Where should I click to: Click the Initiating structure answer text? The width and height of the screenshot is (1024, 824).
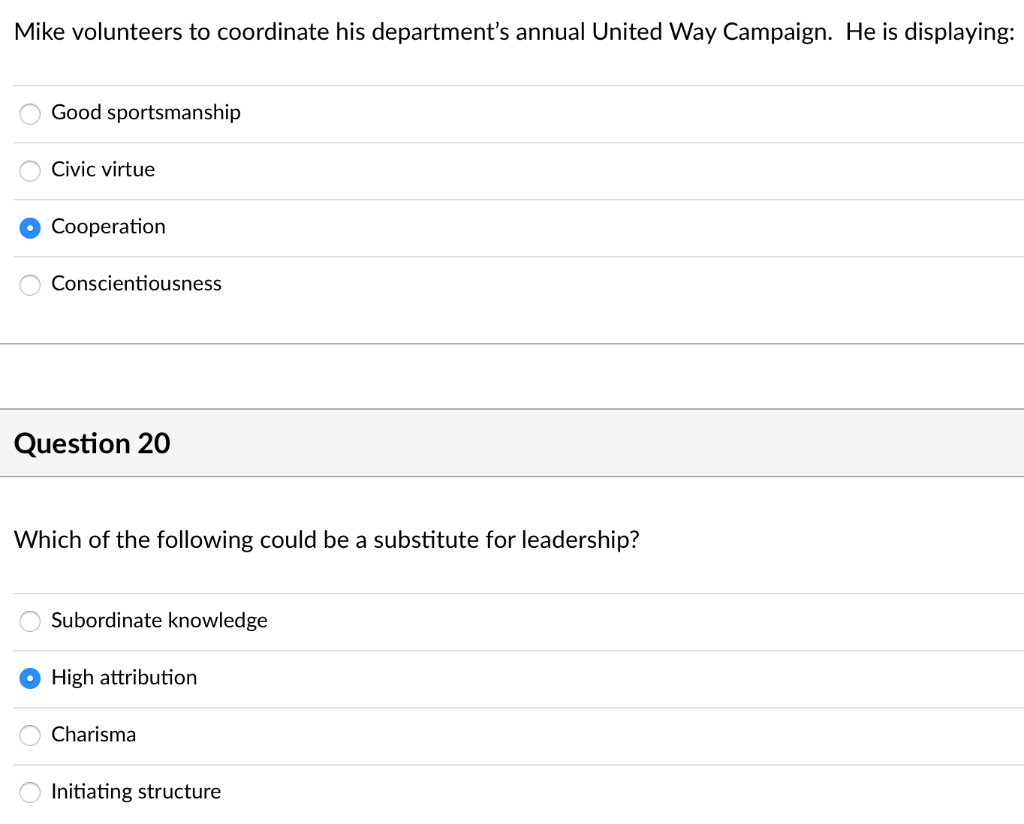click(x=136, y=791)
